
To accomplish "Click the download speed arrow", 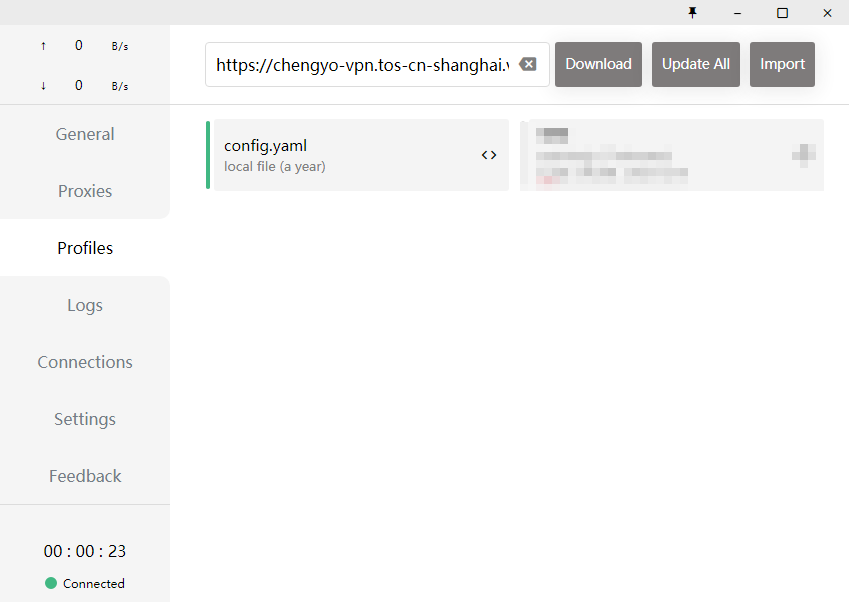I will 43,86.
